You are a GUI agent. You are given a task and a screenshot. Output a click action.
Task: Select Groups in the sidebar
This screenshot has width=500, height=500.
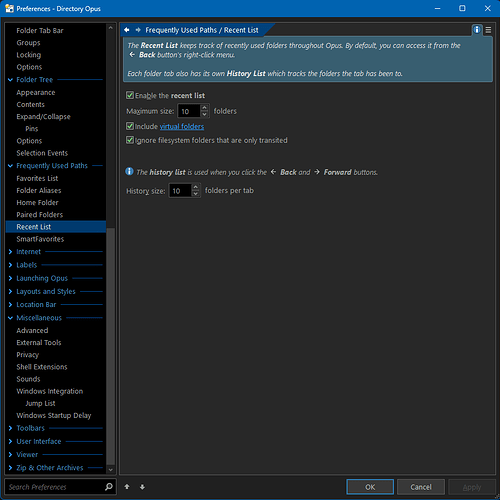[x=28, y=43]
